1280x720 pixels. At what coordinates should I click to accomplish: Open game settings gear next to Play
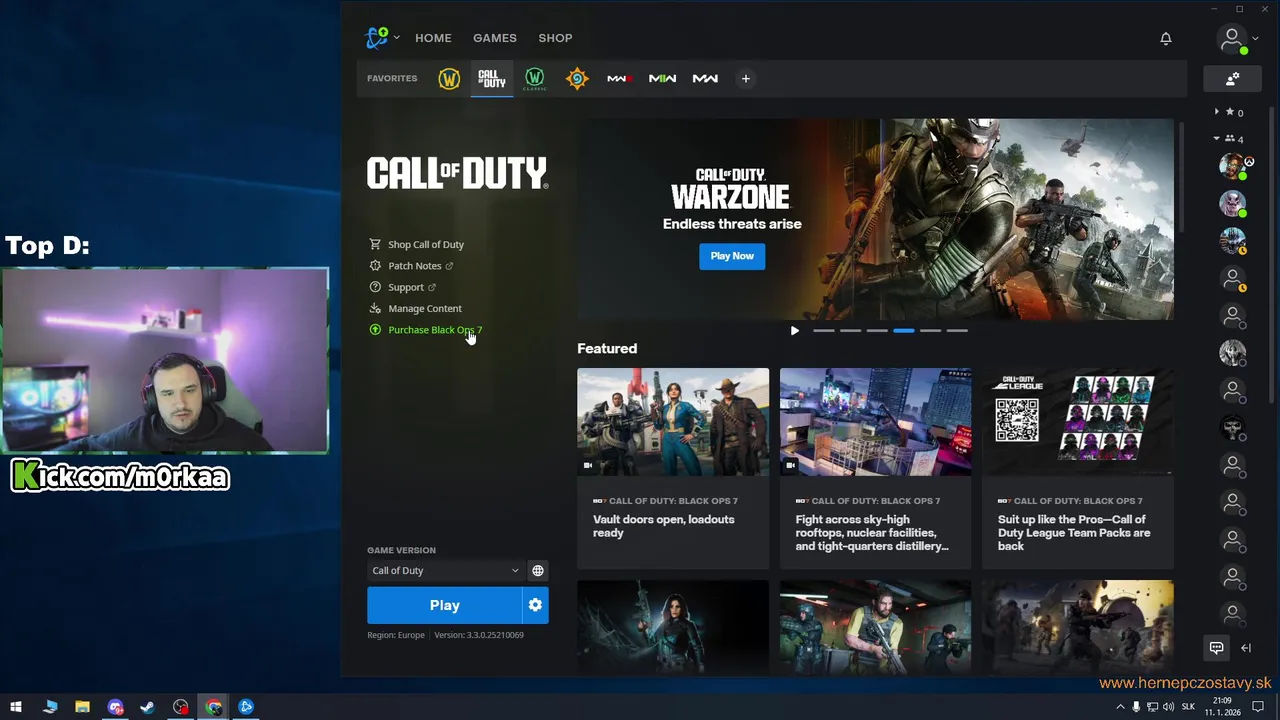536,605
